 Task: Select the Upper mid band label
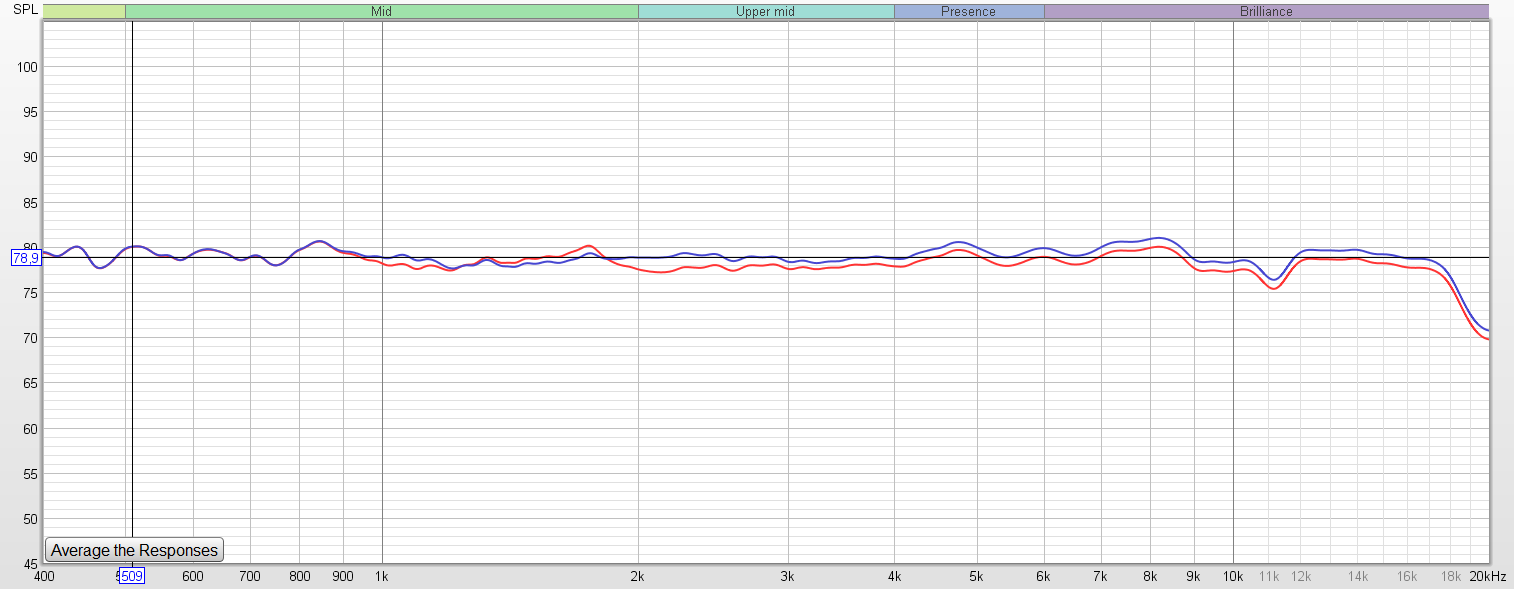point(765,12)
